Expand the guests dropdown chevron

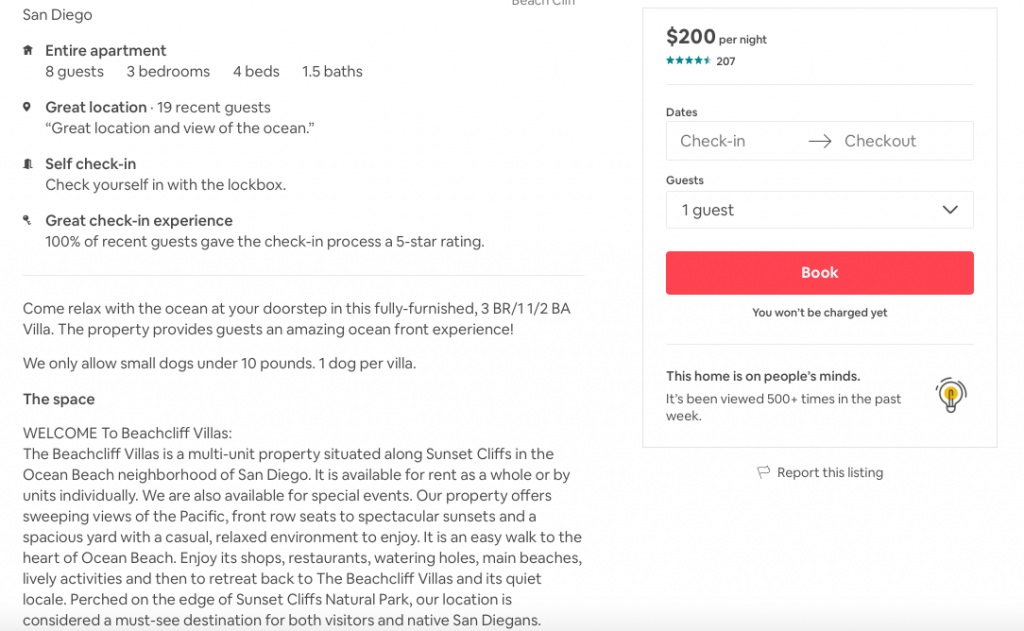[x=950, y=210]
